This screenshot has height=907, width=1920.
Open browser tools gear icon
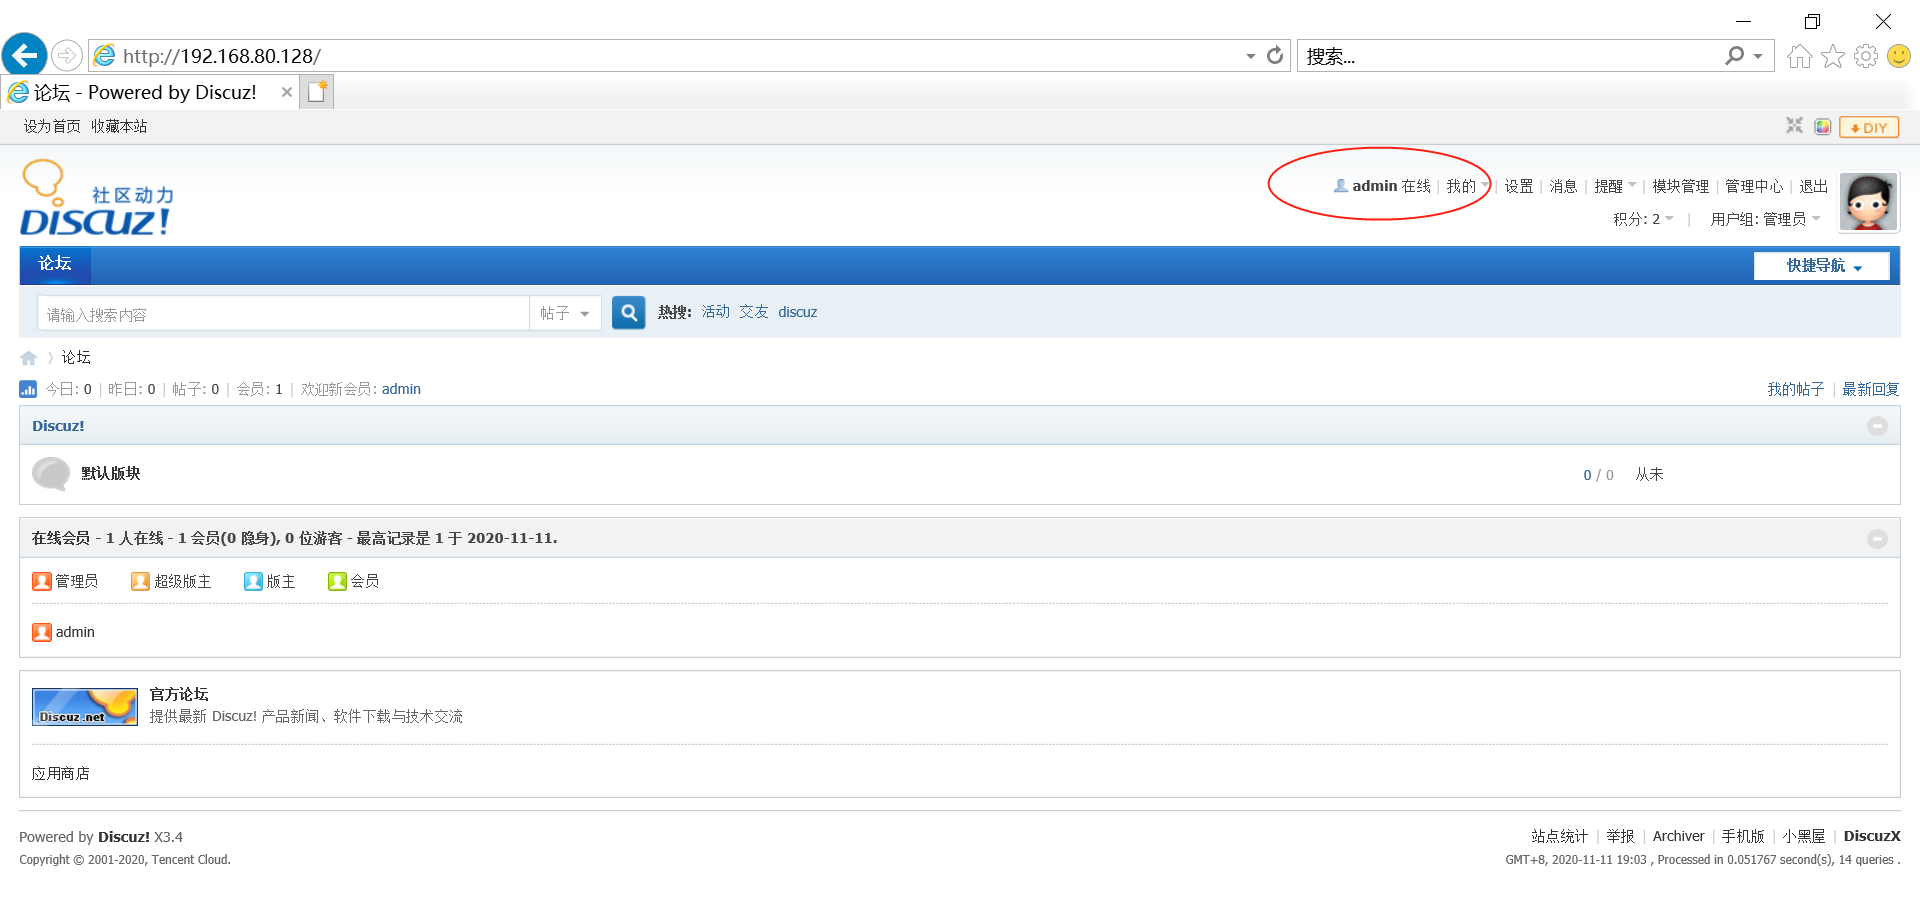tap(1865, 56)
